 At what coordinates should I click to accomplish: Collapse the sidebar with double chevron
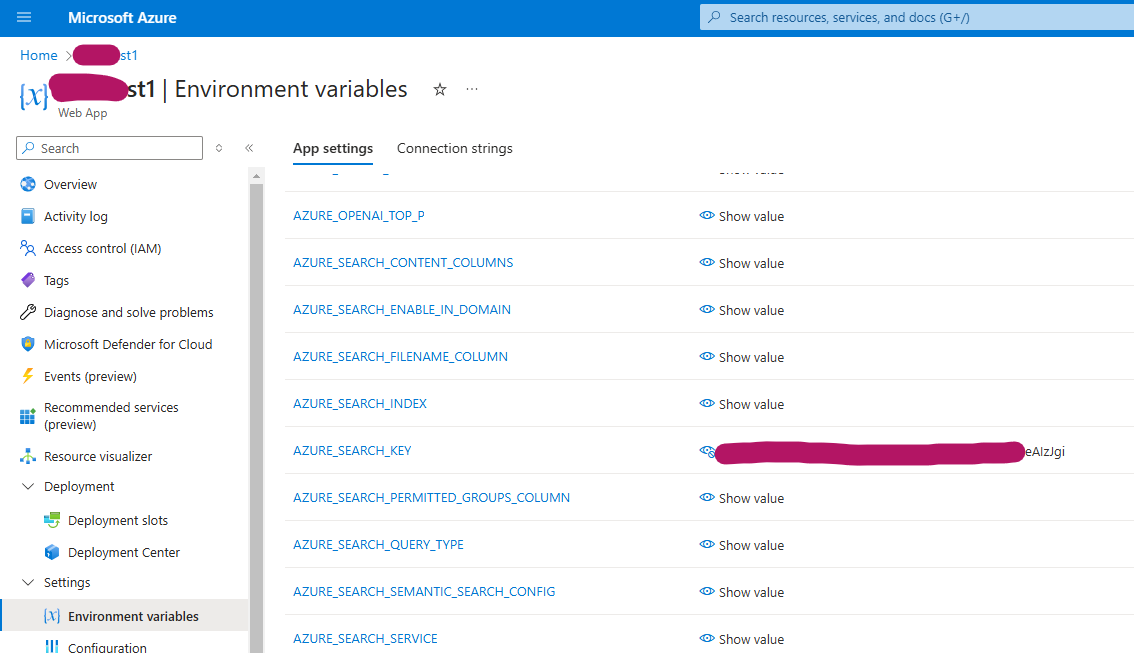point(249,148)
